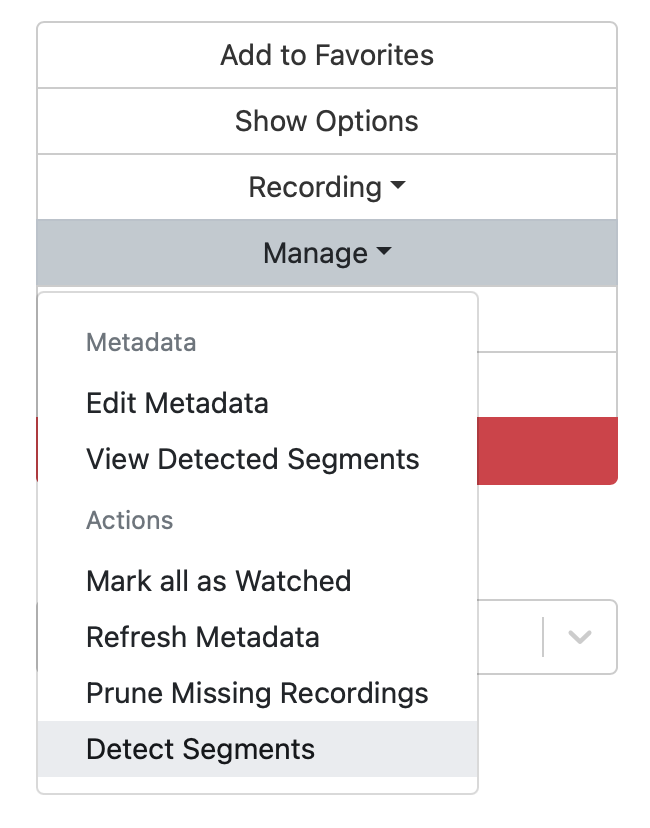Select View Detected Segments menu entry
Image resolution: width=650 pixels, height=828 pixels.
pos(253,459)
